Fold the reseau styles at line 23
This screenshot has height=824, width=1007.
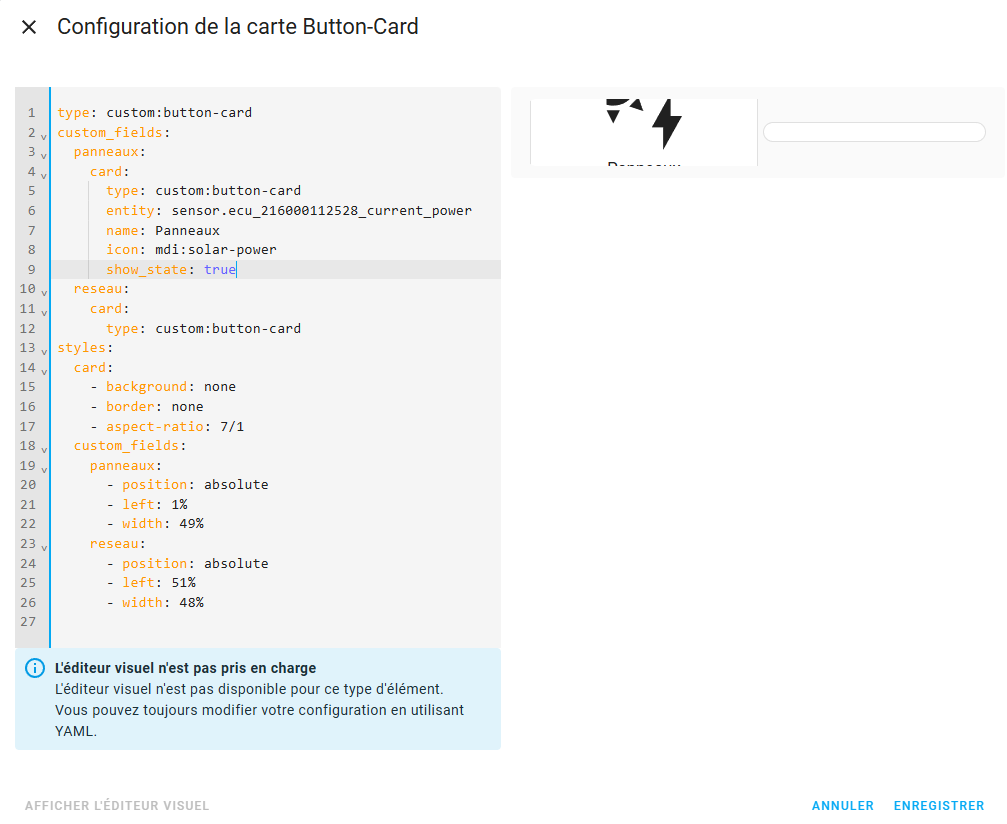(44, 546)
